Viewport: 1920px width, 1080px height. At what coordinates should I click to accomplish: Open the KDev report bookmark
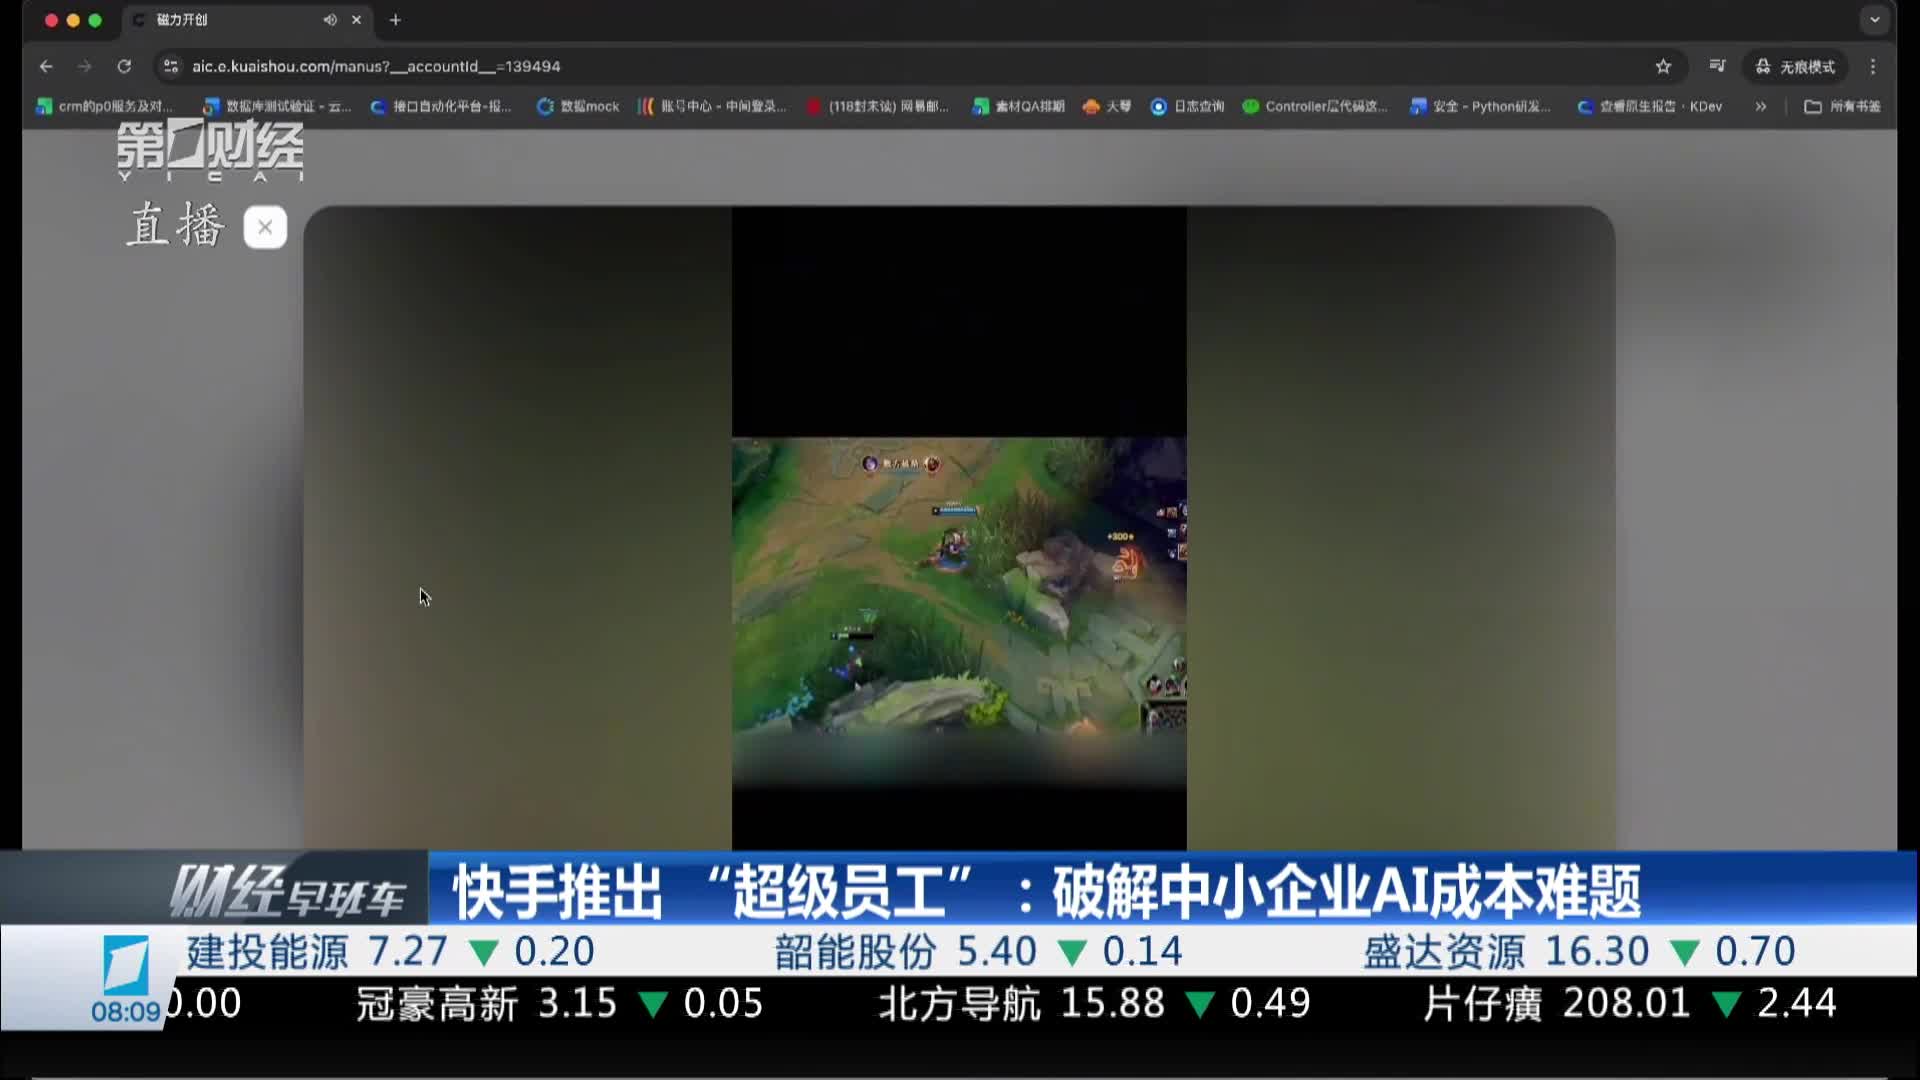pos(1650,106)
